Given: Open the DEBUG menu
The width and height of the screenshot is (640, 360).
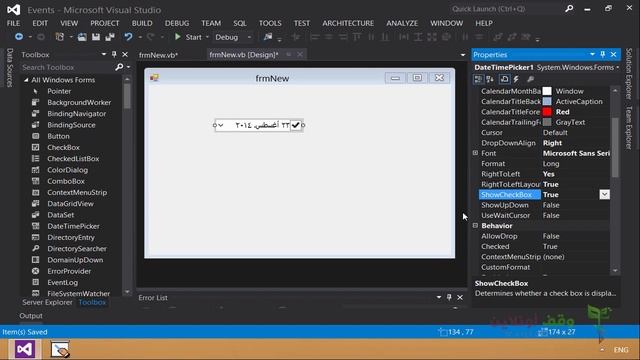Looking at the screenshot, I should pos(177,23).
